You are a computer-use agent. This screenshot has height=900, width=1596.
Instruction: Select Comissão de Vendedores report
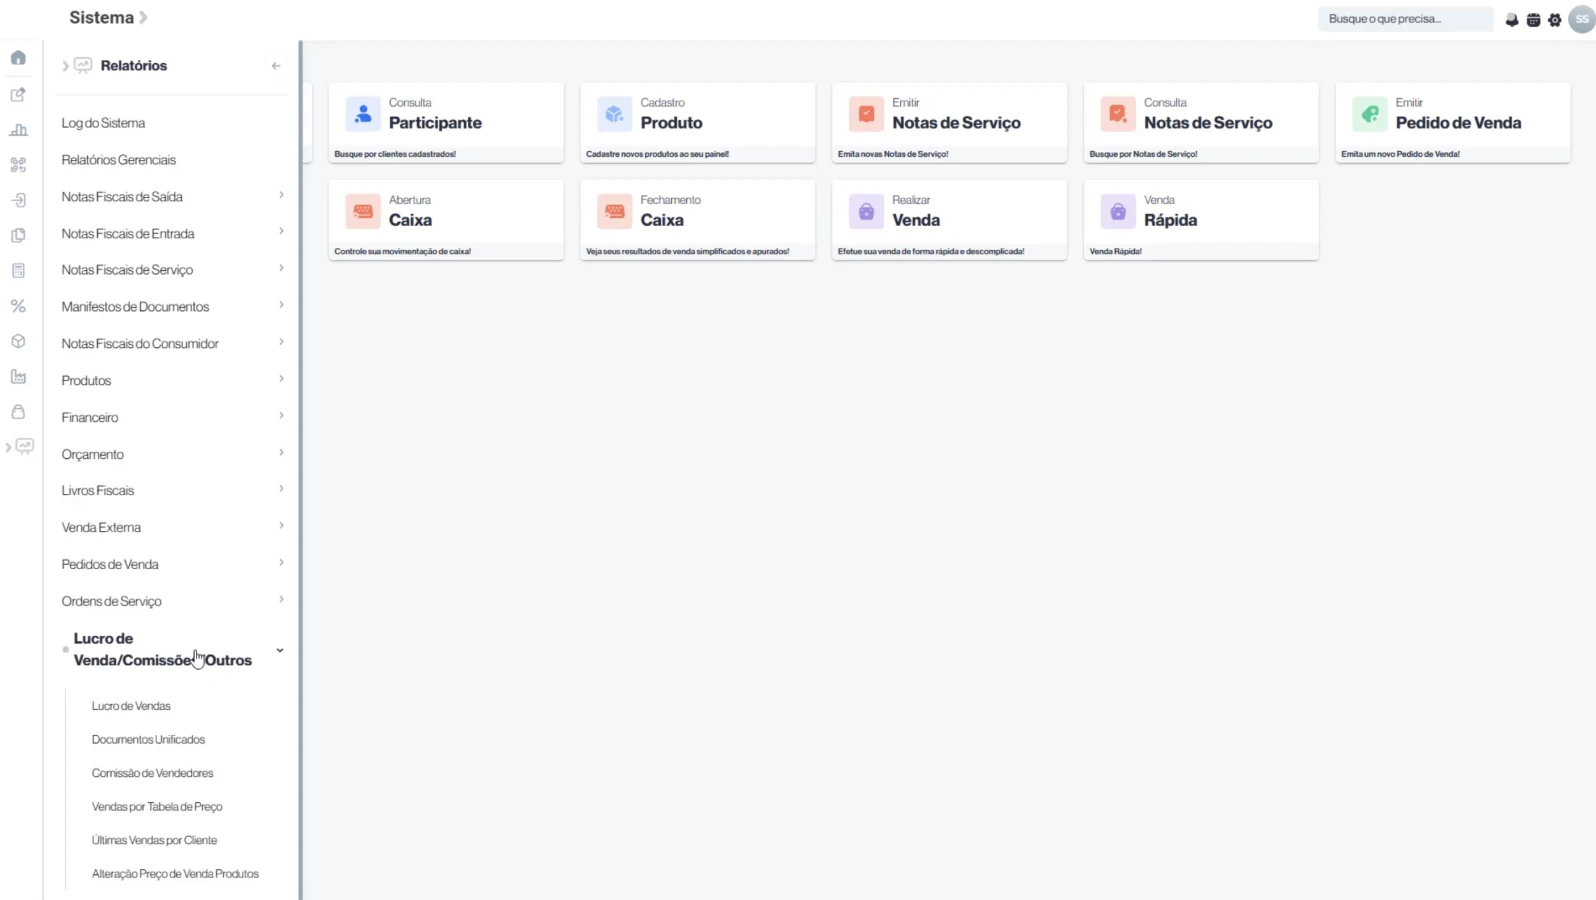click(152, 773)
